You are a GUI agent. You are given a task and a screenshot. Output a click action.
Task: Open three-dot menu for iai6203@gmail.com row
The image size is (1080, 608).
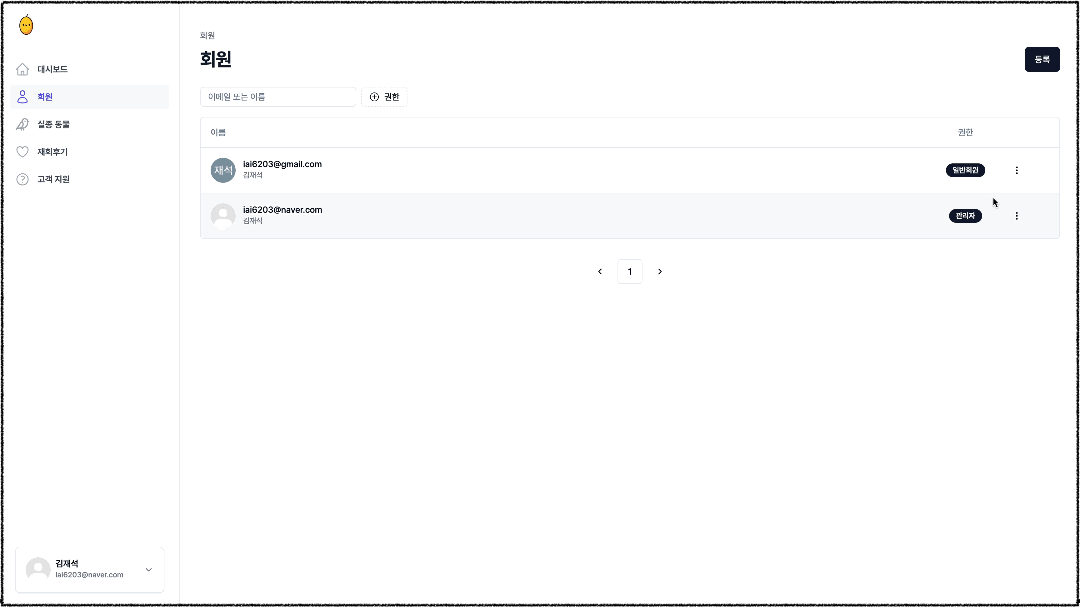(x=1017, y=170)
